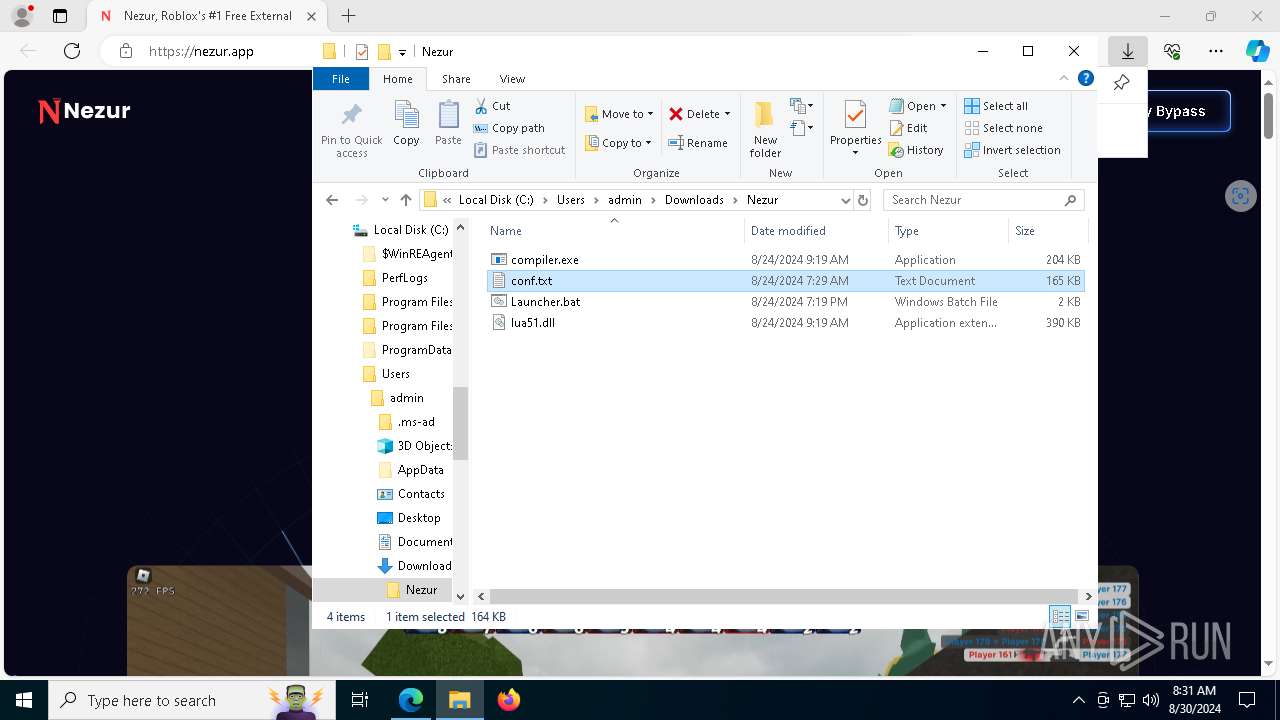Click the Open ribbon button
Viewport: 1280px width, 720px height.
coord(913,106)
